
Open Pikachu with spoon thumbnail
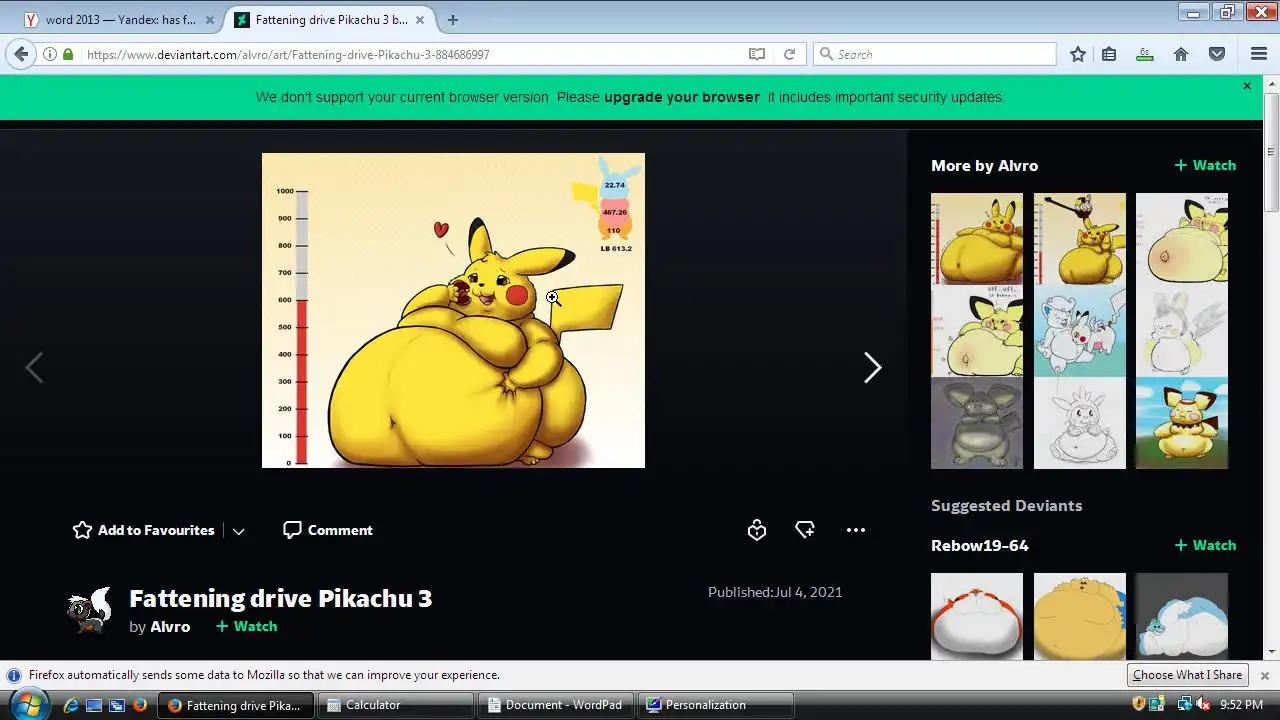1080,239
